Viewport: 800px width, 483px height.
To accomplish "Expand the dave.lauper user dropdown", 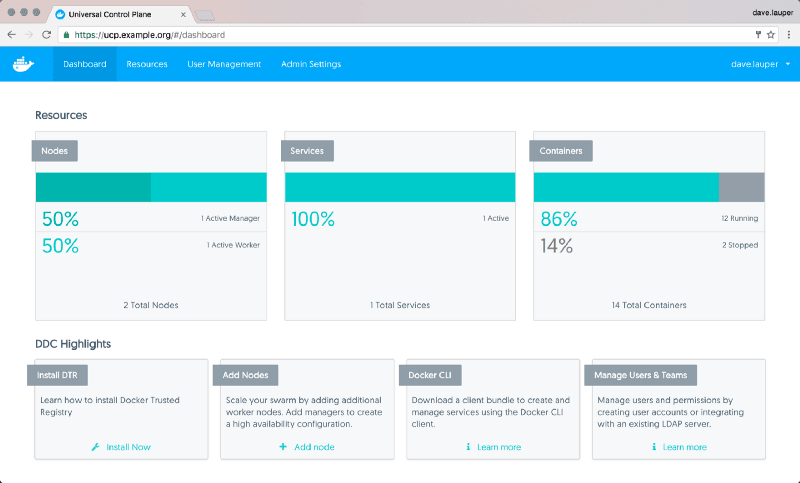I will [761, 64].
